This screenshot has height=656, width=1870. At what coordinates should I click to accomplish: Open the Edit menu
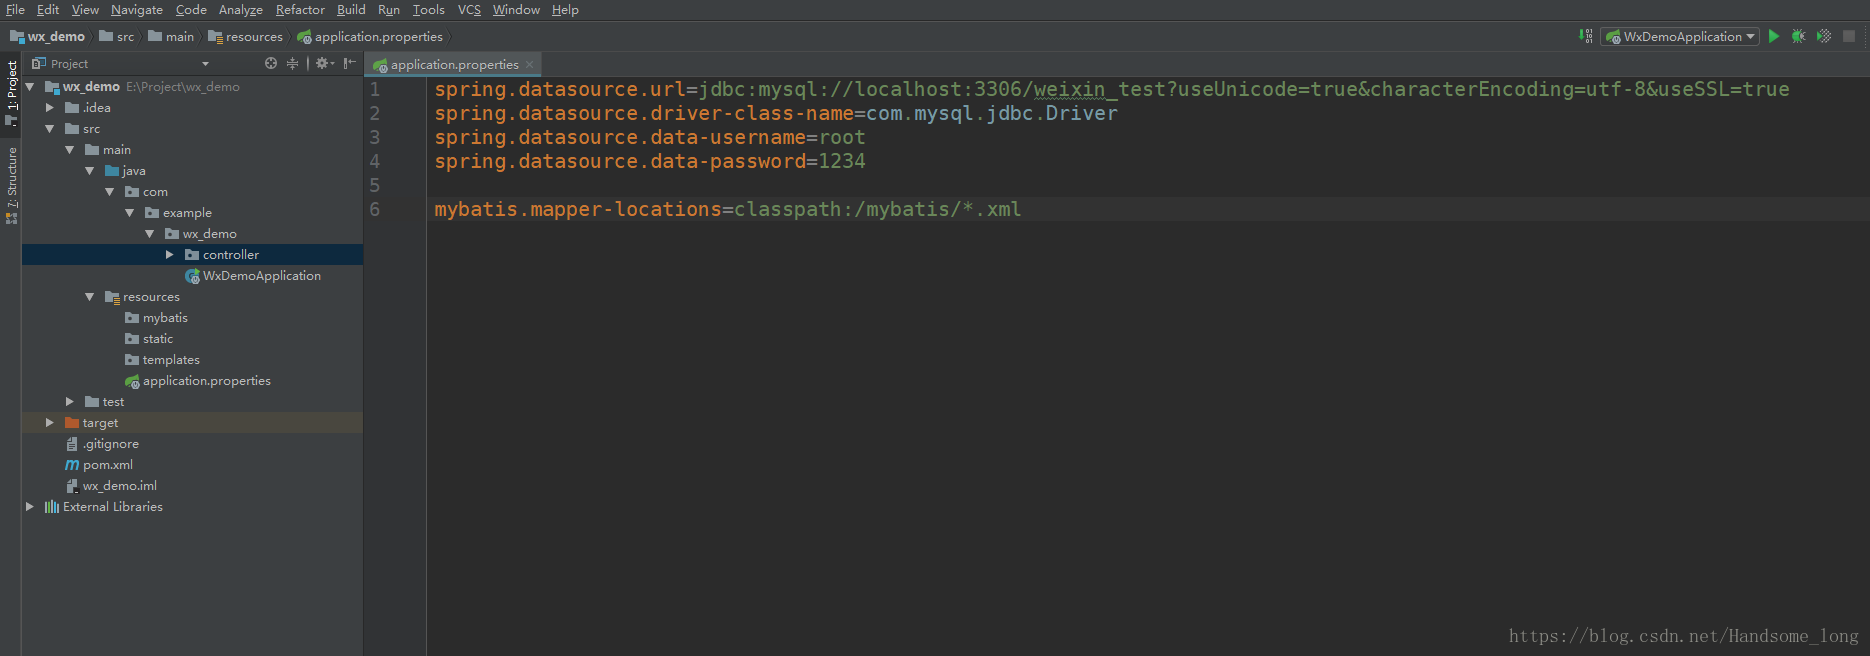(48, 10)
